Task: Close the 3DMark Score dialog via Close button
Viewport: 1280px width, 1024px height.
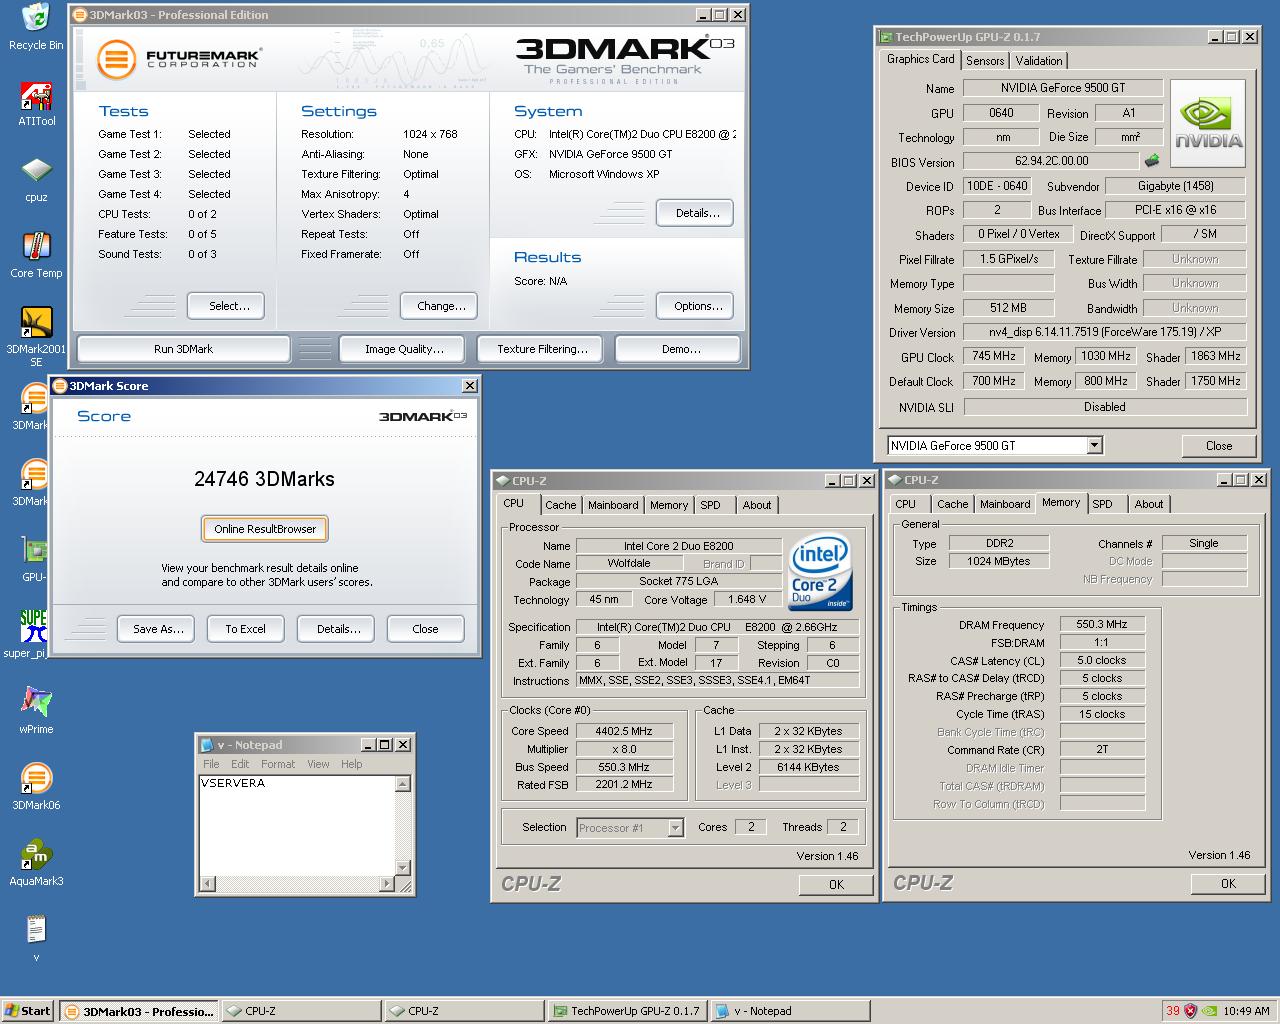Action: (x=425, y=629)
